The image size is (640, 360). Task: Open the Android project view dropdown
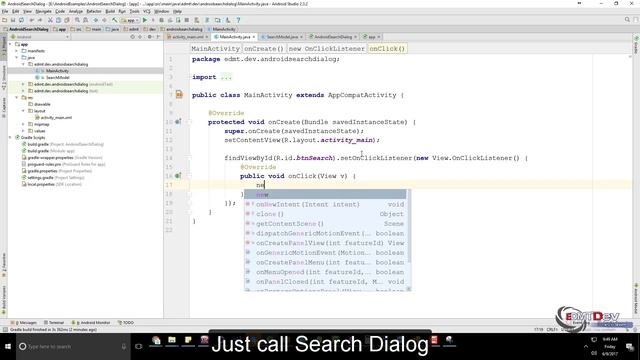[40, 37]
